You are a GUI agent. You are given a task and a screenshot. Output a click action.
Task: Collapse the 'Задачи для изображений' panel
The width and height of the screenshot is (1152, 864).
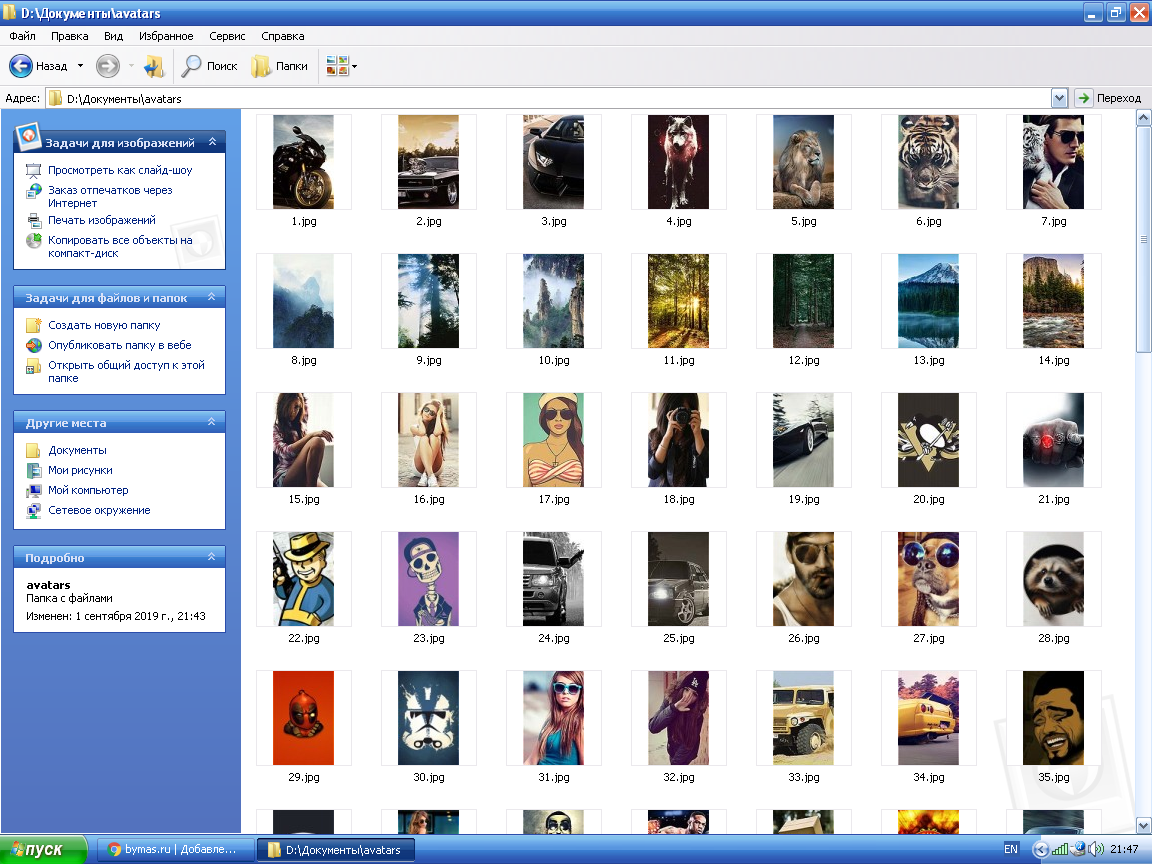coord(212,143)
